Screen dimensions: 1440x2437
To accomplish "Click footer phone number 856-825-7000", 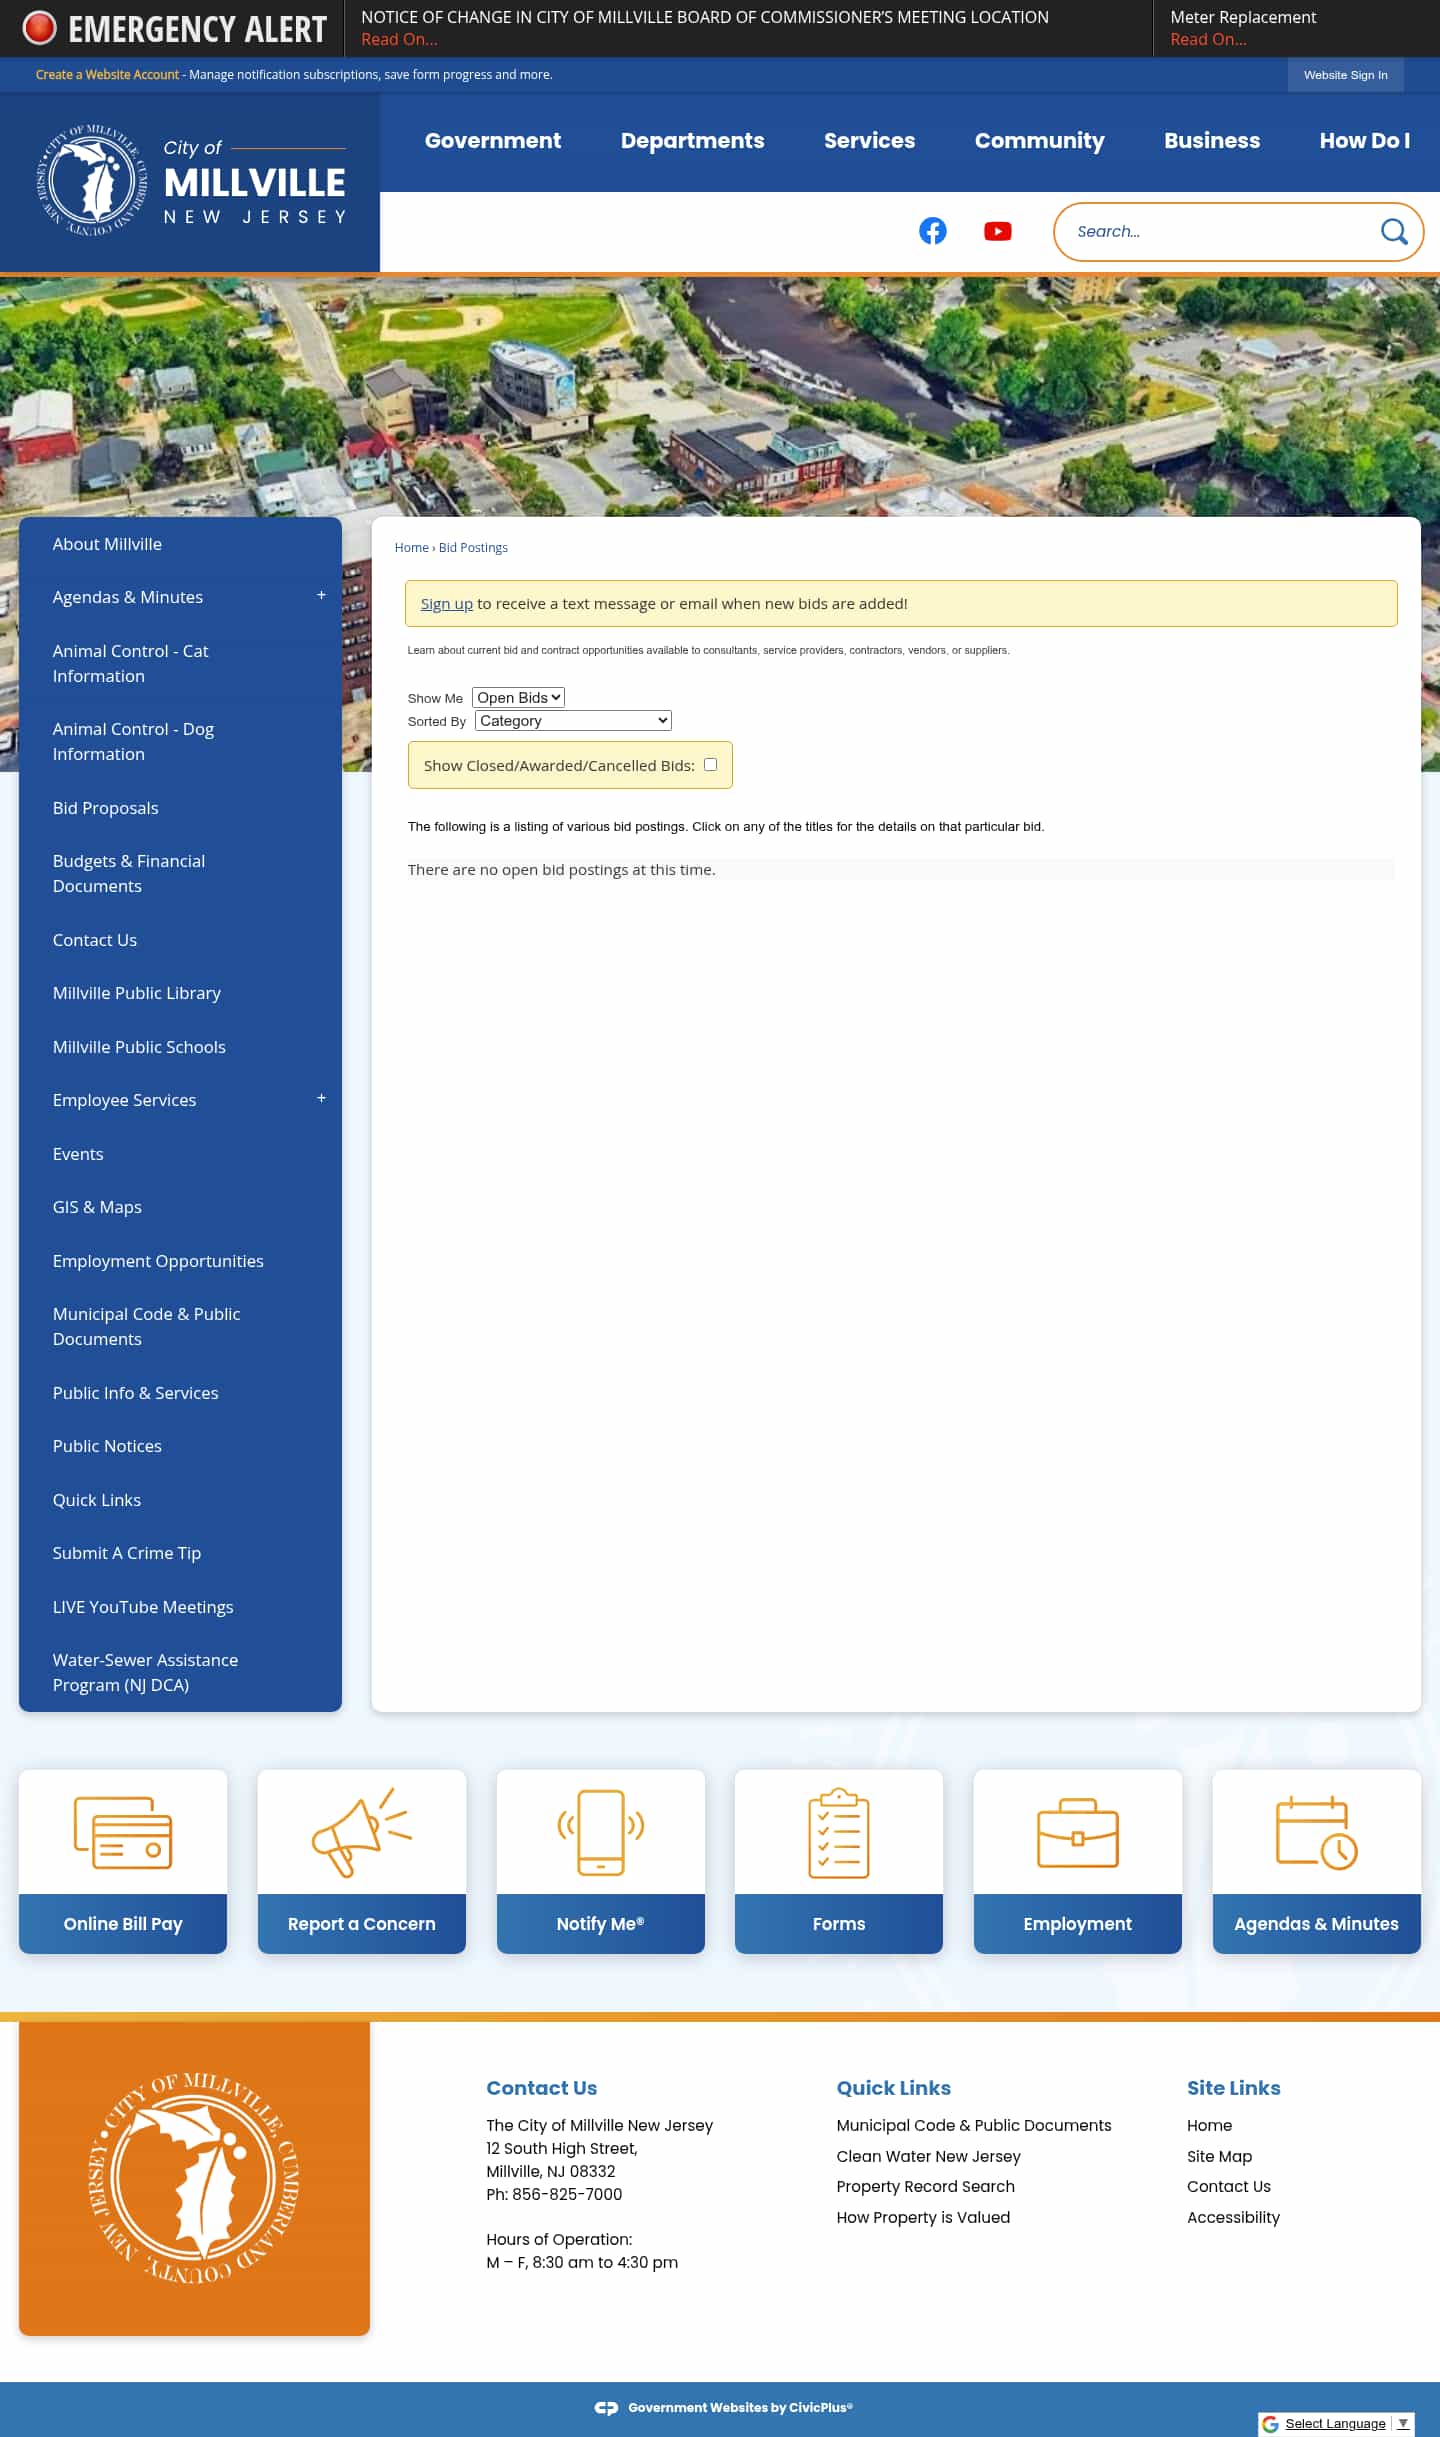I will pyautogui.click(x=567, y=2194).
